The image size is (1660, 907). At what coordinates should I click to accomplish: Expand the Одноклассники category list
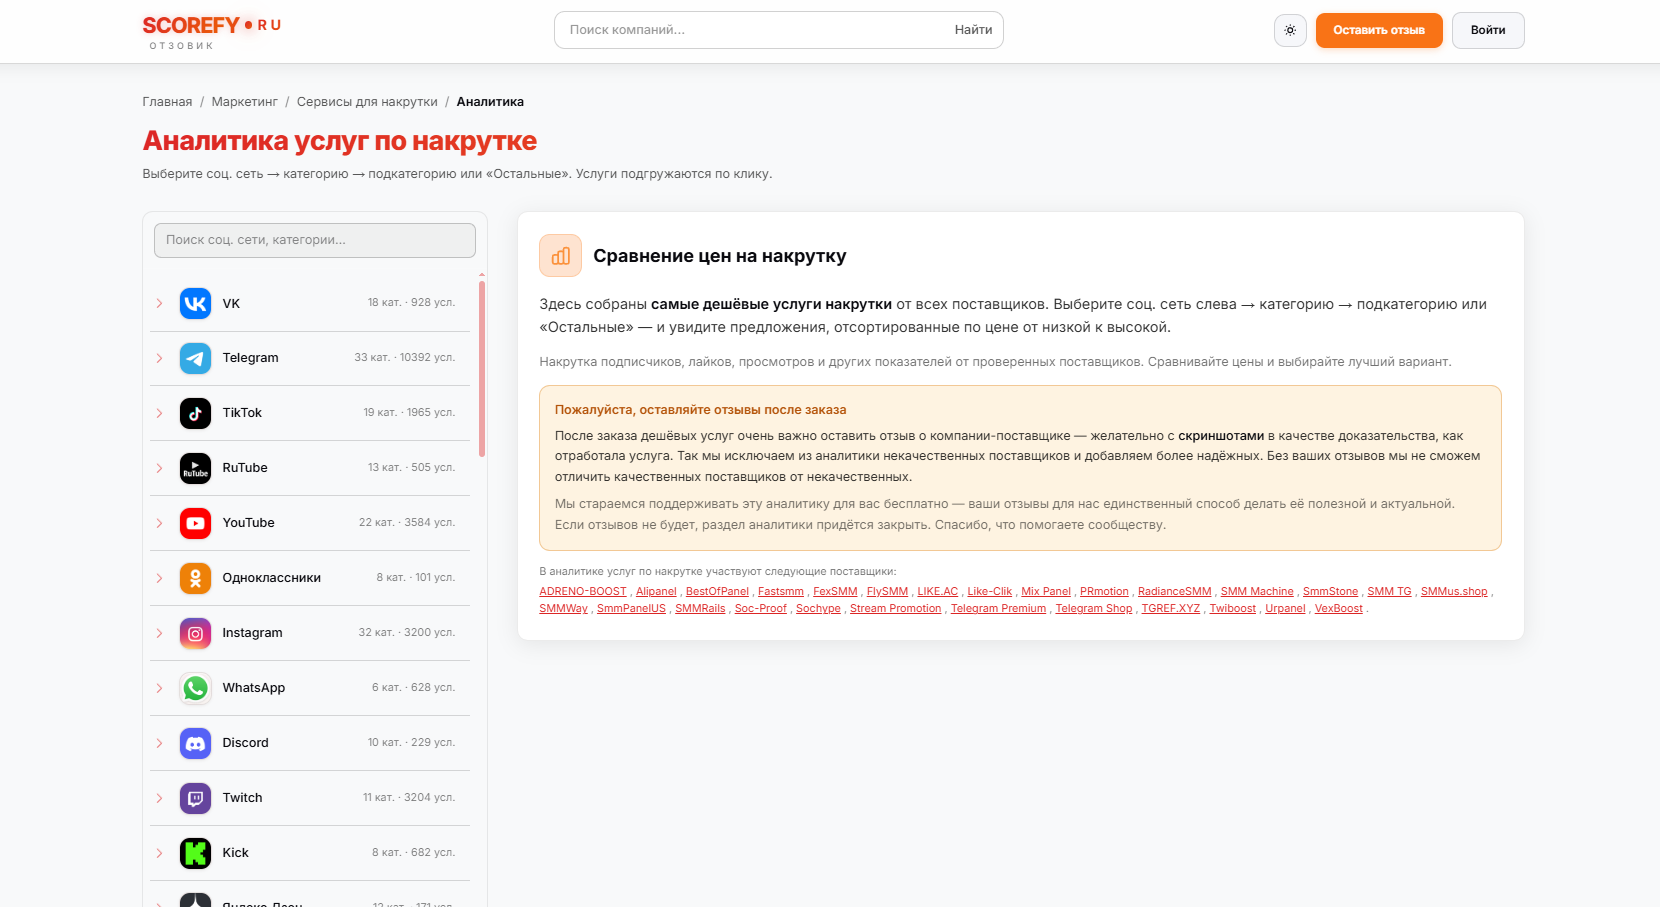click(159, 578)
